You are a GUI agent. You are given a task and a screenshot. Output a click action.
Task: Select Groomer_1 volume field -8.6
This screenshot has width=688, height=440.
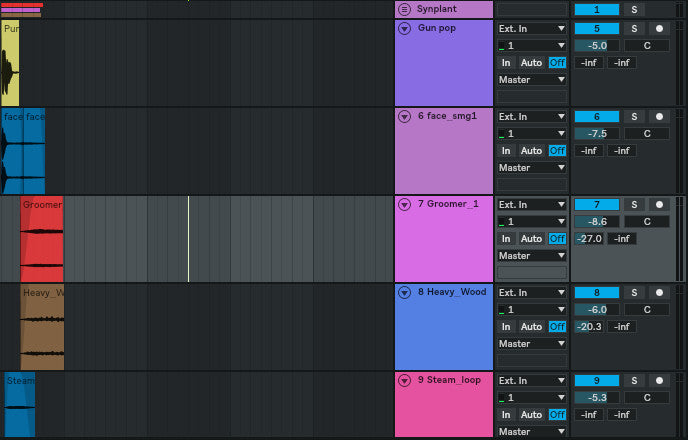(597, 222)
